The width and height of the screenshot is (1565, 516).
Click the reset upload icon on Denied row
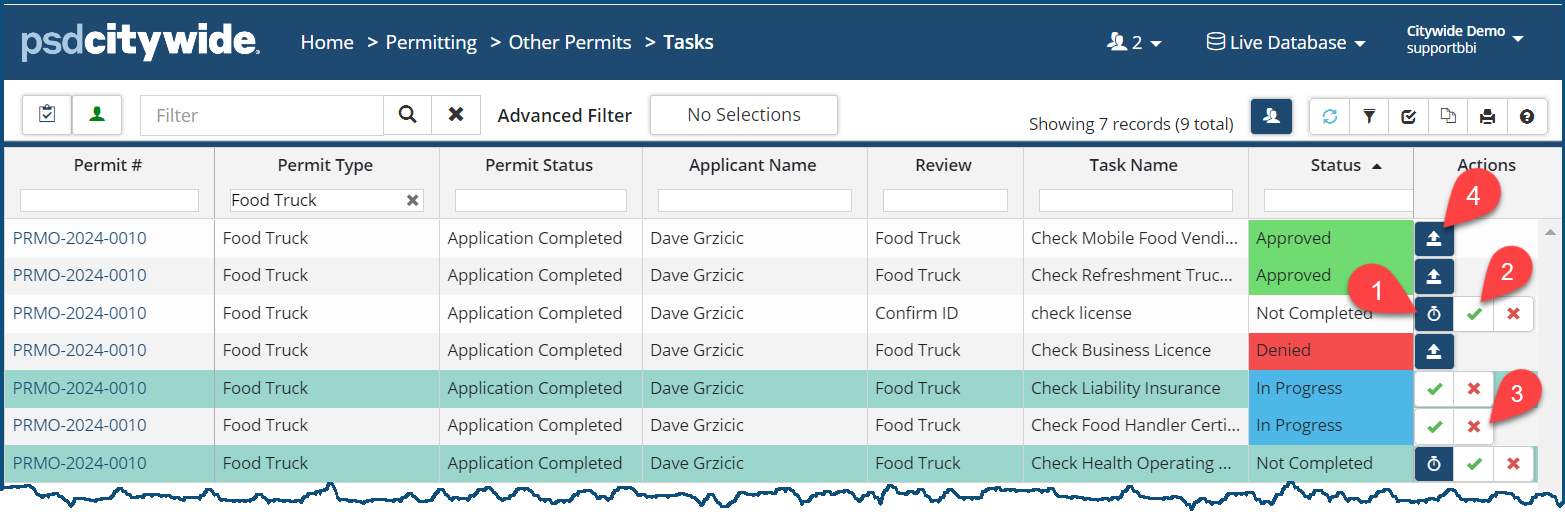point(1434,351)
